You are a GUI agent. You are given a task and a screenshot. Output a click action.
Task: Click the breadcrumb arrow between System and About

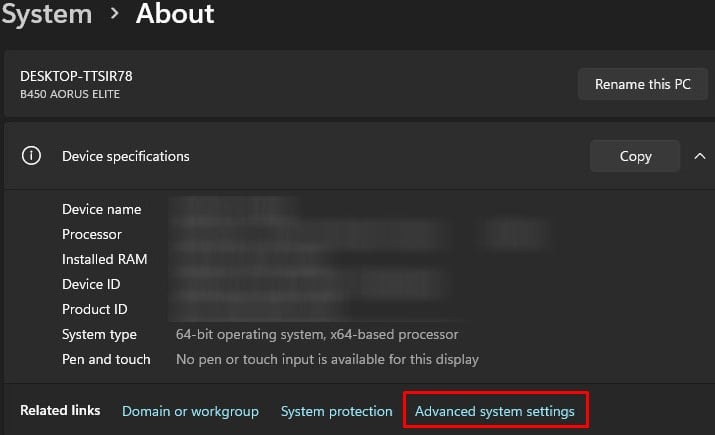pos(114,14)
